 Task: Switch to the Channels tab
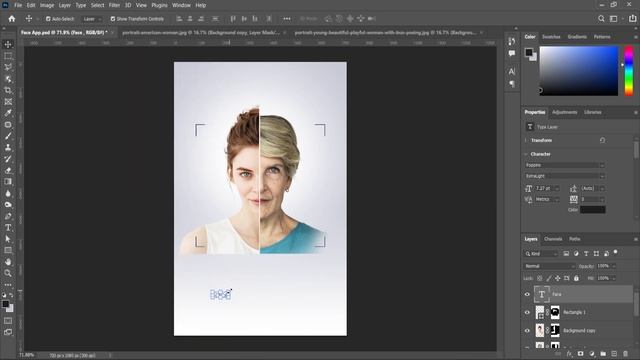(553, 239)
